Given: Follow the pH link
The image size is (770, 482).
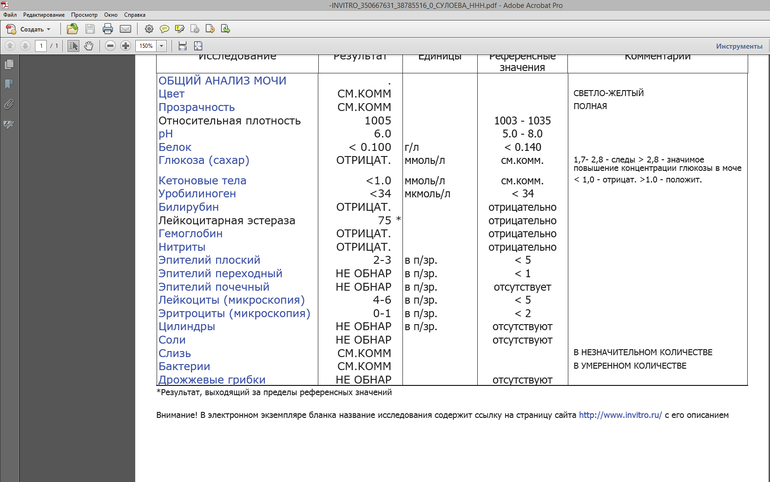Looking at the screenshot, I should point(165,134).
